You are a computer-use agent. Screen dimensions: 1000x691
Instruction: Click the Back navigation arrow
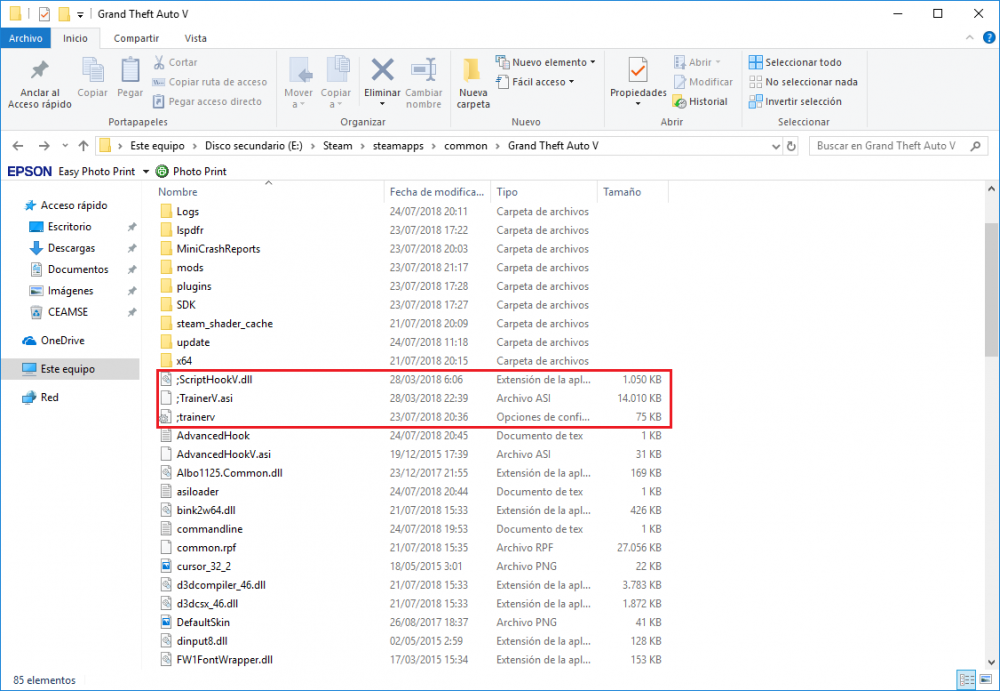pyautogui.click(x=18, y=146)
